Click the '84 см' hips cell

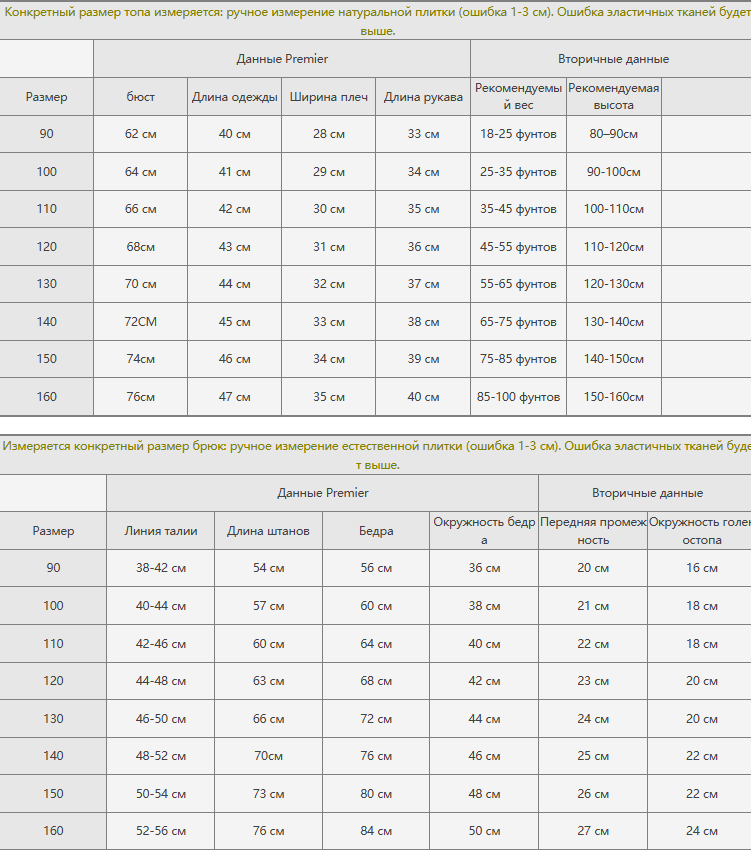376,831
